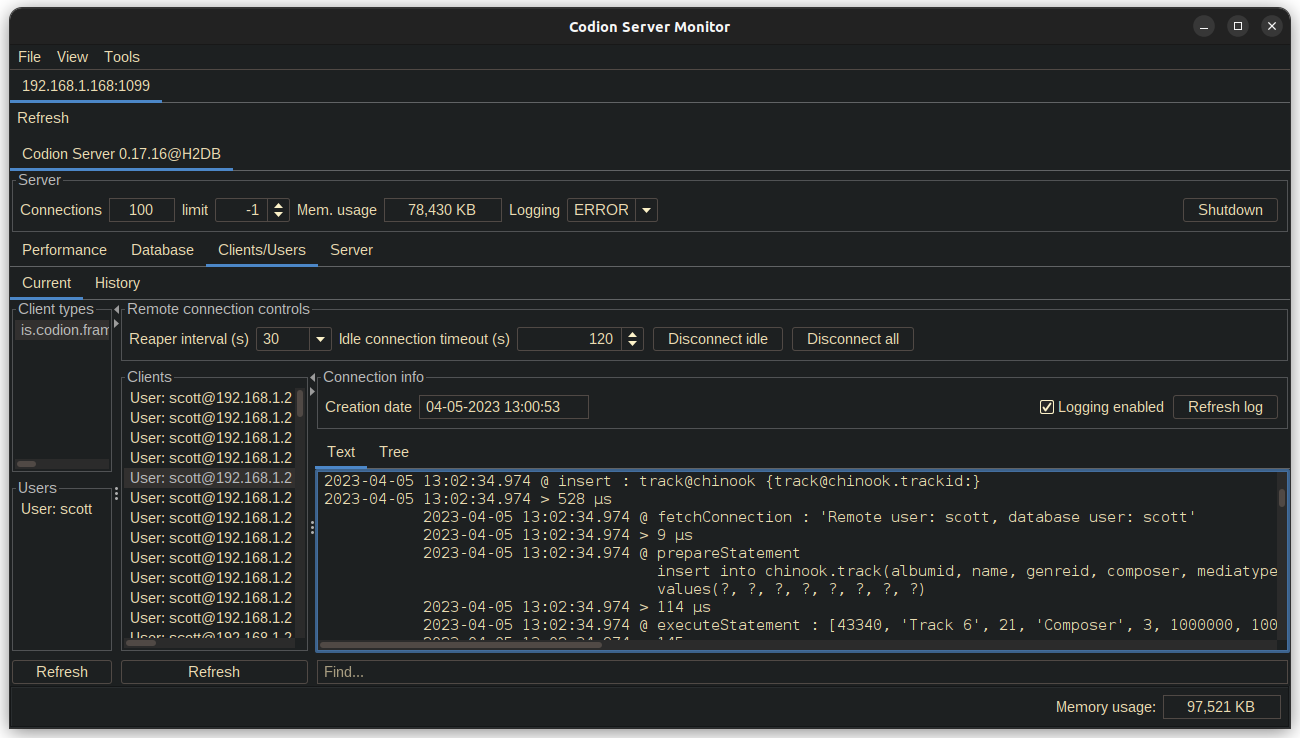Image resolution: width=1300 pixels, height=738 pixels.
Task: Open the Database tab
Action: (x=162, y=250)
